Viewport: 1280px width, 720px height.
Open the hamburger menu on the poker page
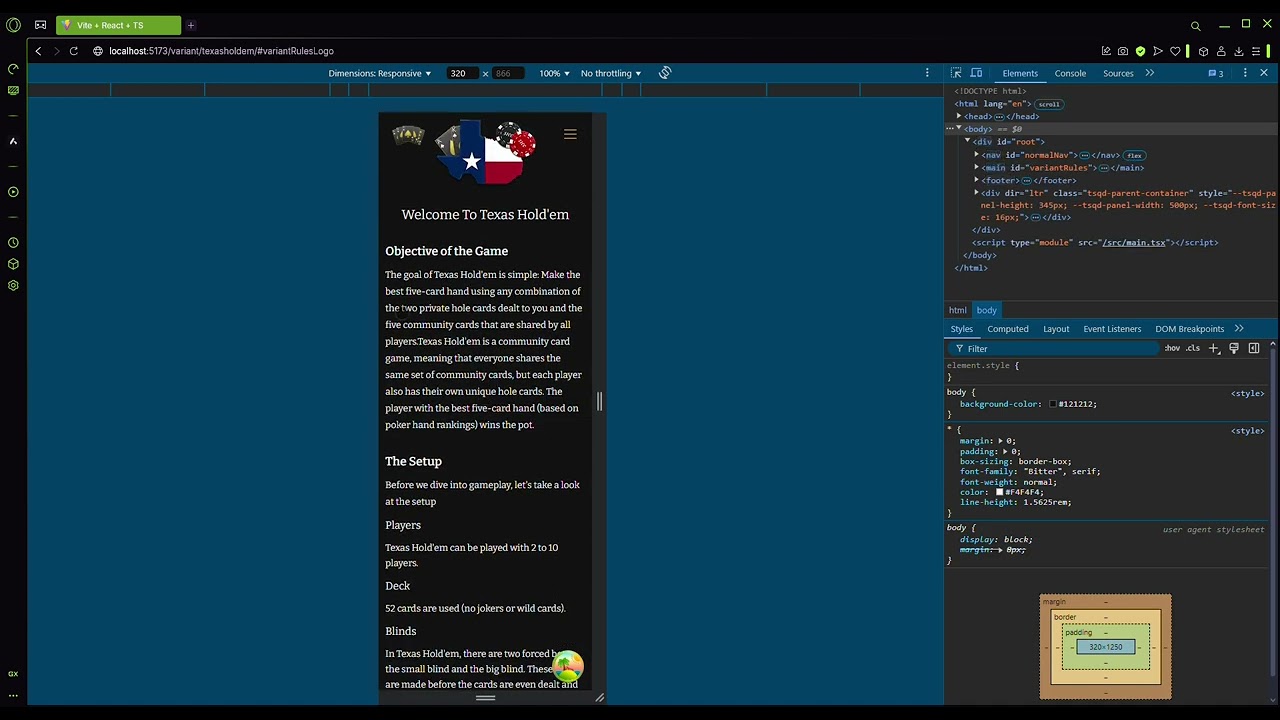pos(570,134)
